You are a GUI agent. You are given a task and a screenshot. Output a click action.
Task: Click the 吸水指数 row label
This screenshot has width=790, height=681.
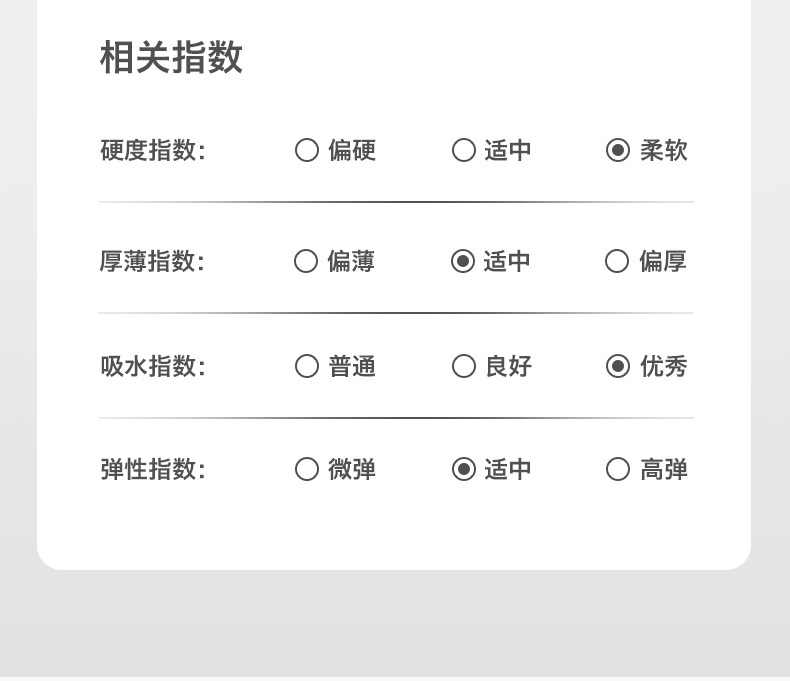point(152,366)
